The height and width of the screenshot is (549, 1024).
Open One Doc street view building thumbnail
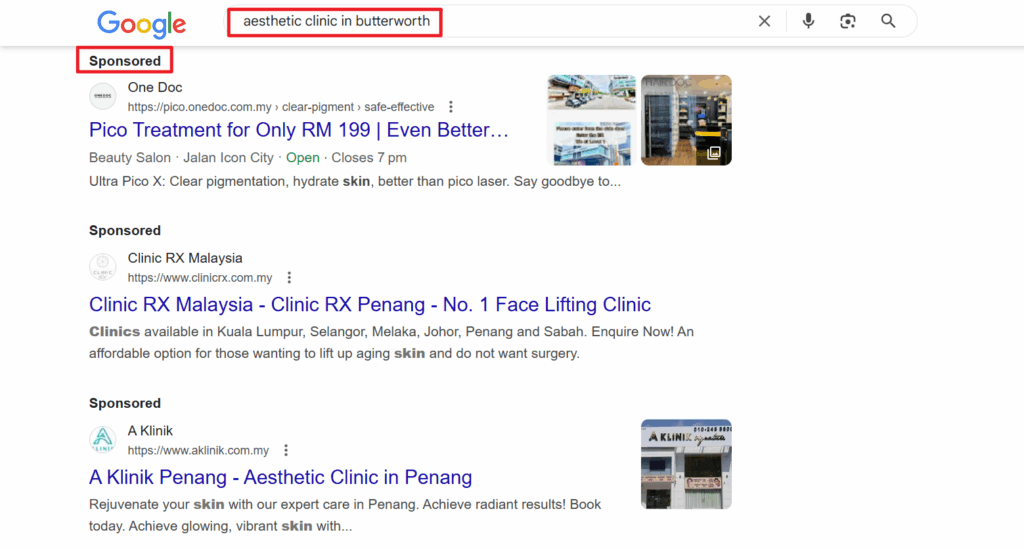click(x=592, y=120)
